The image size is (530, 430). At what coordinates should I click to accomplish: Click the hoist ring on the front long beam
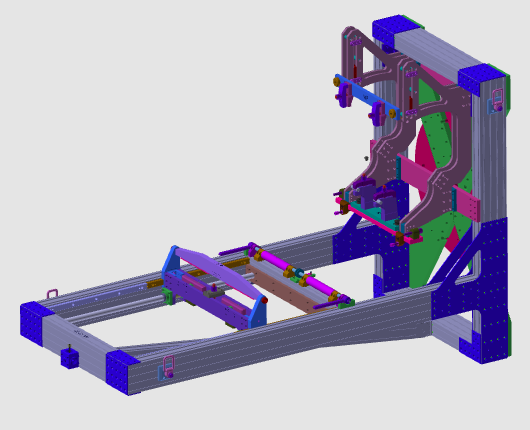(x=168, y=366)
